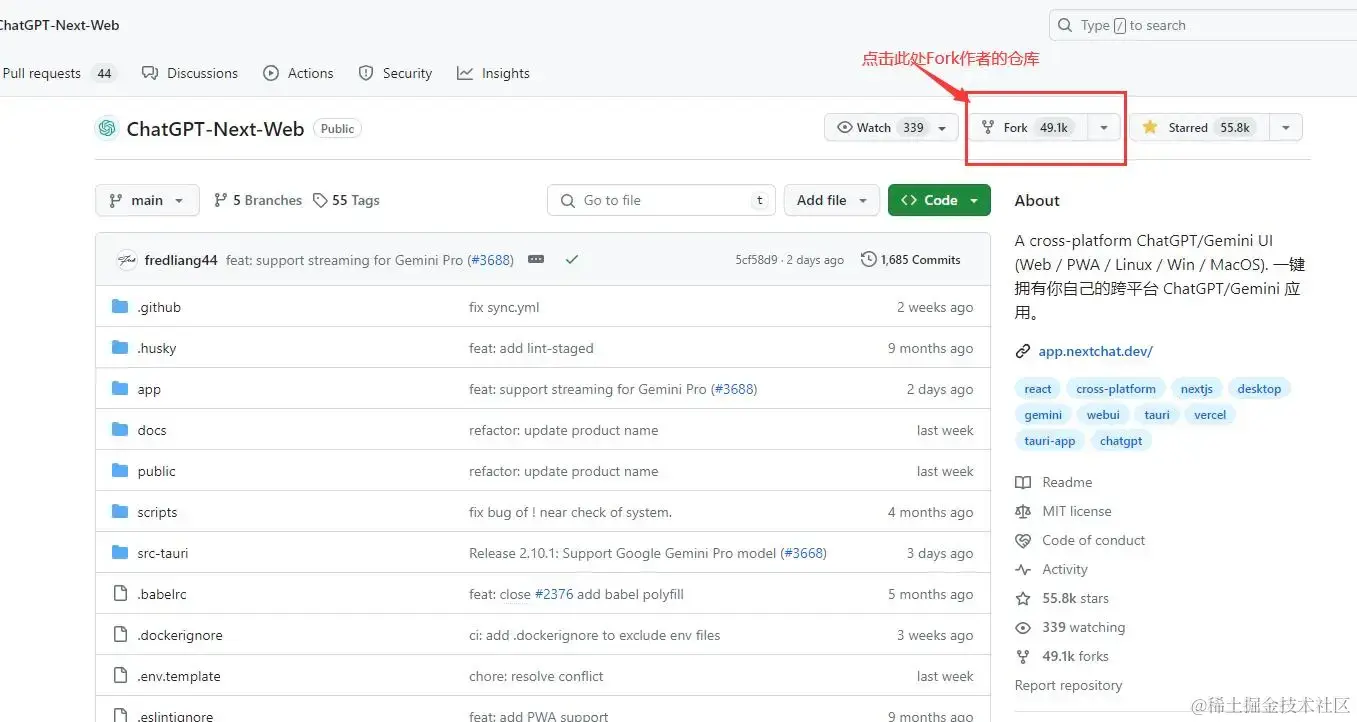Click the eye icon beside 339 watching

click(x=1023, y=627)
